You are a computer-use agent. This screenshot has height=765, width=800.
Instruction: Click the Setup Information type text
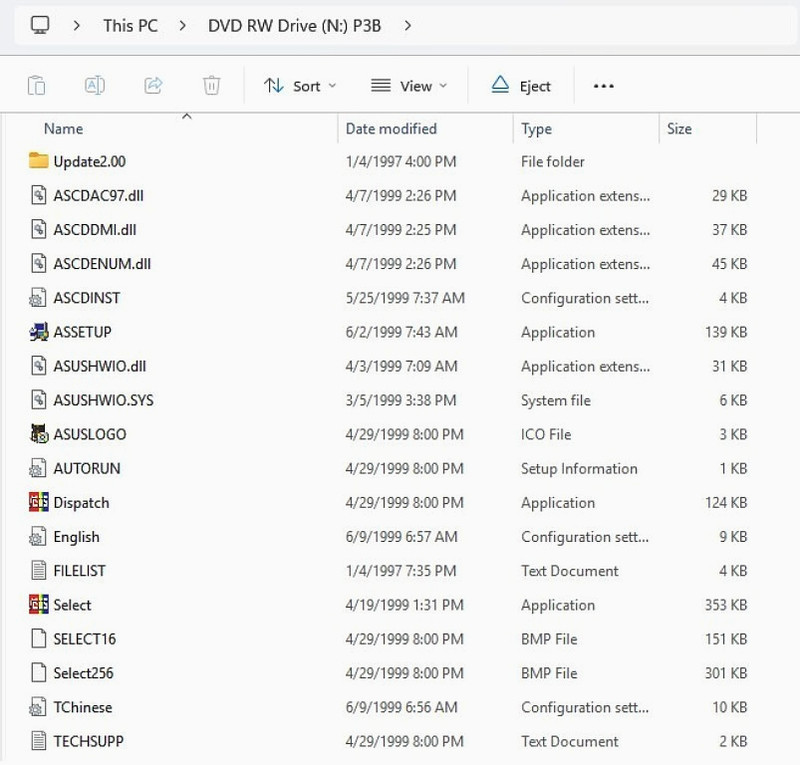(x=579, y=468)
